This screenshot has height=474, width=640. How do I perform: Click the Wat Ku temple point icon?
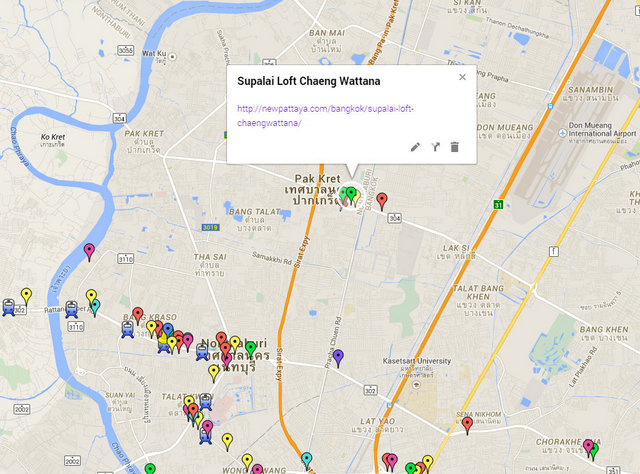(172, 57)
